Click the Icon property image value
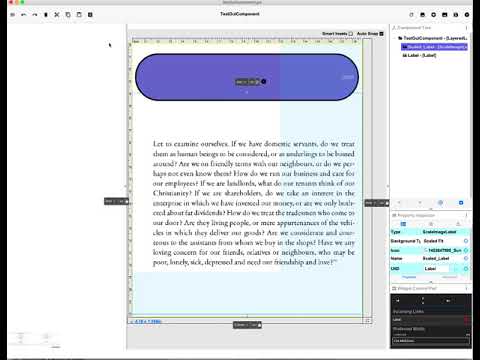The width and height of the screenshot is (480, 360). [x=442, y=250]
